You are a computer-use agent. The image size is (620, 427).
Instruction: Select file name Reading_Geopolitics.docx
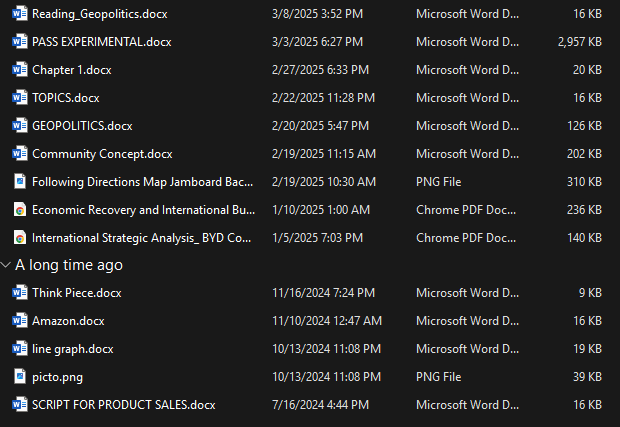pyautogui.click(x=100, y=14)
